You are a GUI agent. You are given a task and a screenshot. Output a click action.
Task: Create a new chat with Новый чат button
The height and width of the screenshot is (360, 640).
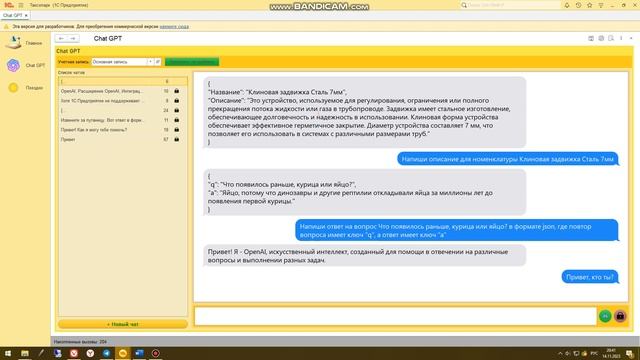(x=122, y=324)
